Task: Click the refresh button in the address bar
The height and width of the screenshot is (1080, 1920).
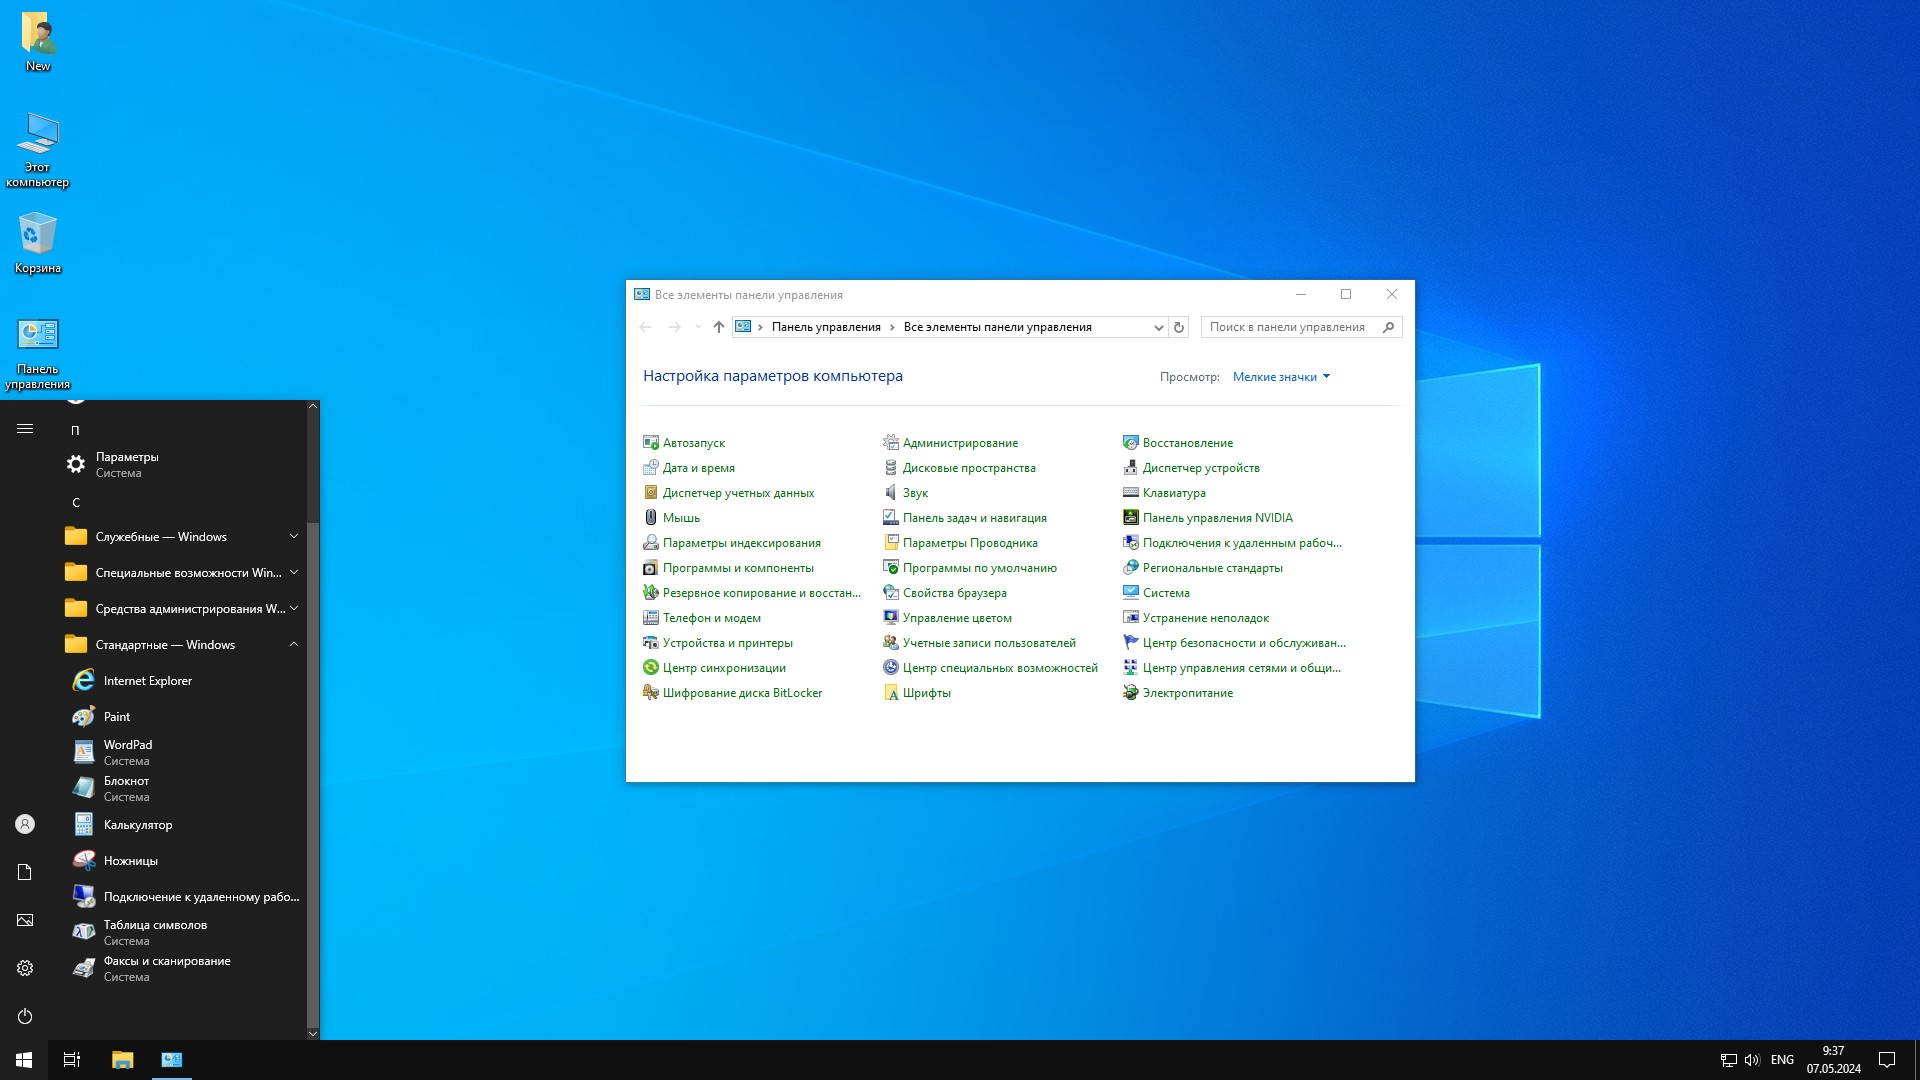Action: 1179,327
